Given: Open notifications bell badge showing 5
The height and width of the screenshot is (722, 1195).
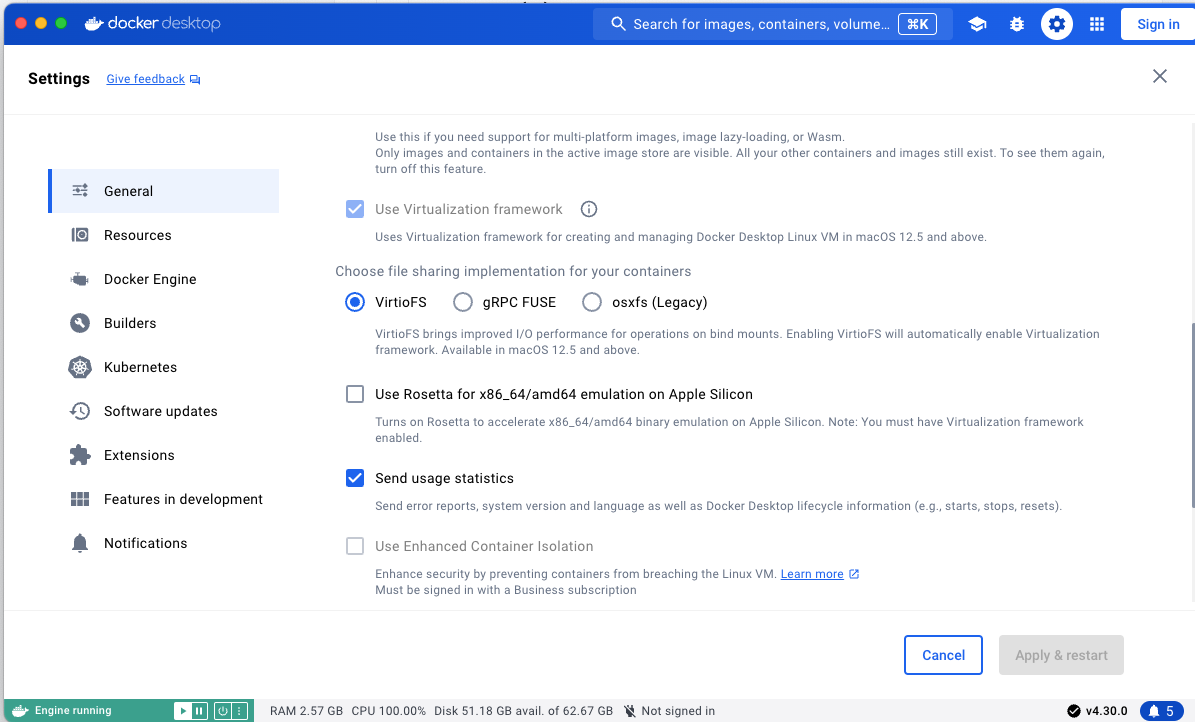Looking at the screenshot, I should click(x=1161, y=711).
